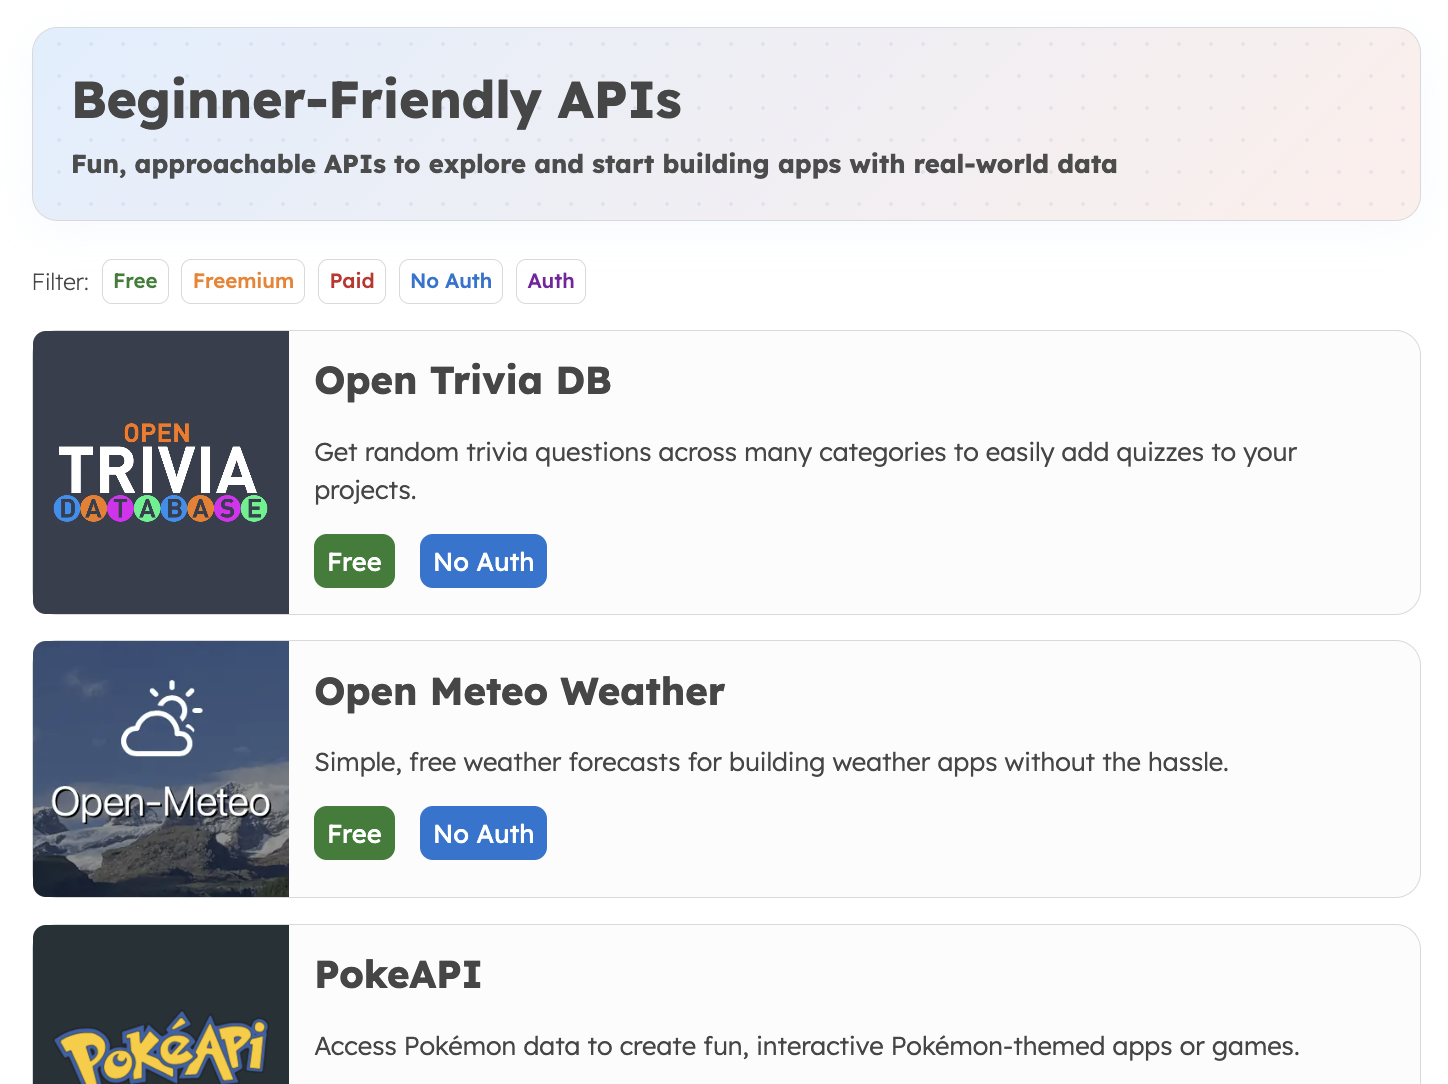Click the Open Trivia Database logo
This screenshot has width=1448, height=1084.
click(x=161, y=472)
